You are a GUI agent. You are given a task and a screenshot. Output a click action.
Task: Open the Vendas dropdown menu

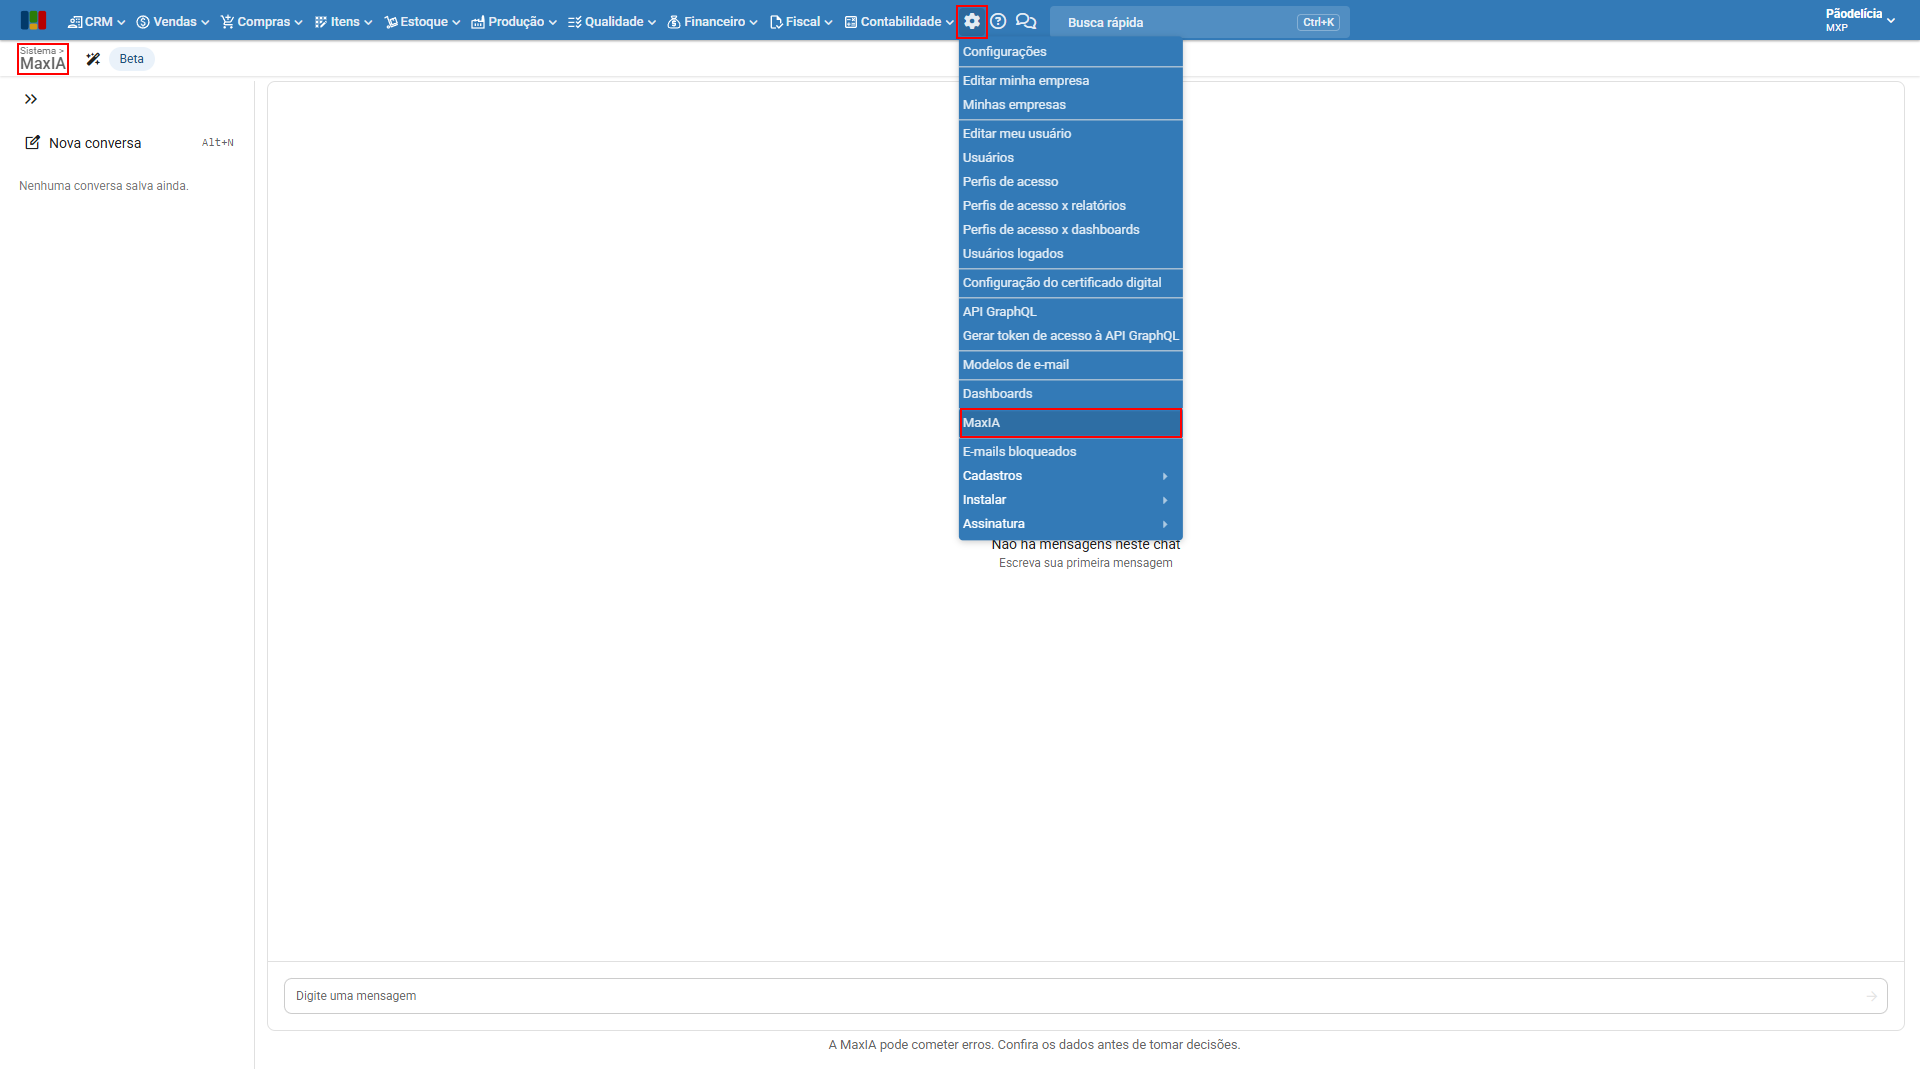[x=173, y=21]
